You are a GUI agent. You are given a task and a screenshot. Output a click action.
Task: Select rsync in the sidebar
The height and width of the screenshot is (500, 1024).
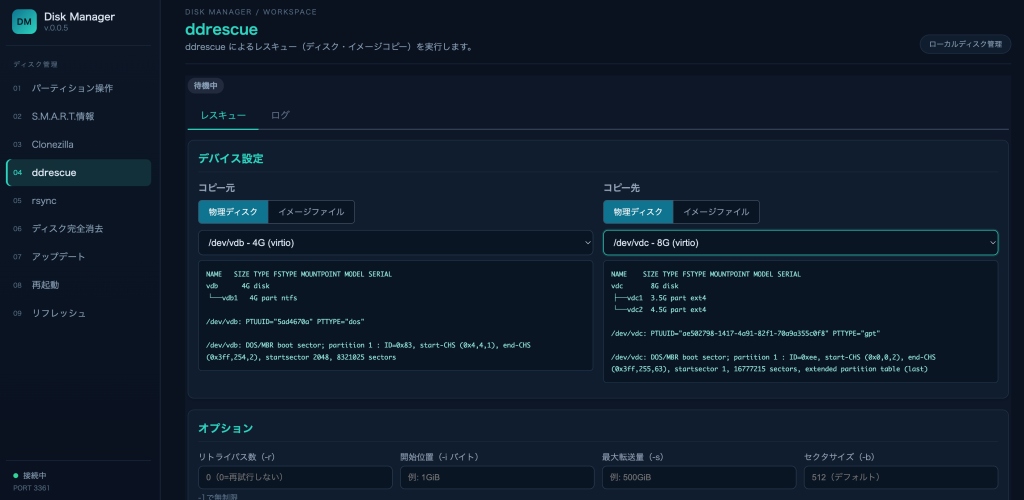pos(78,200)
